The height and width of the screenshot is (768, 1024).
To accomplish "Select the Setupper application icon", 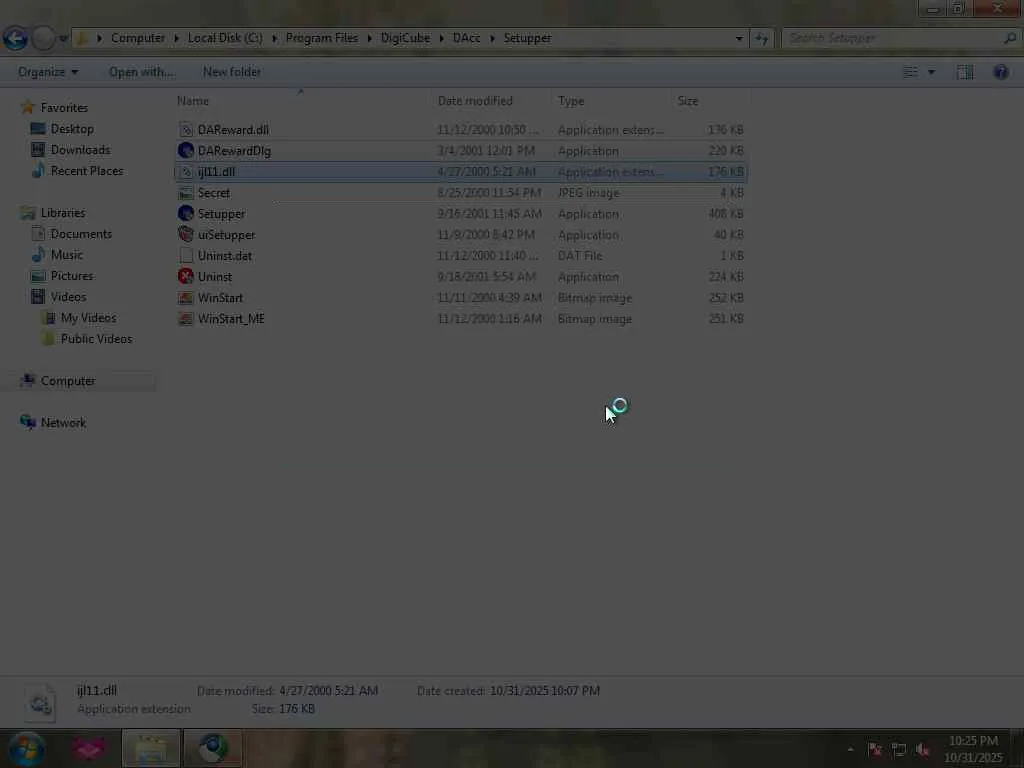I will [185, 214].
